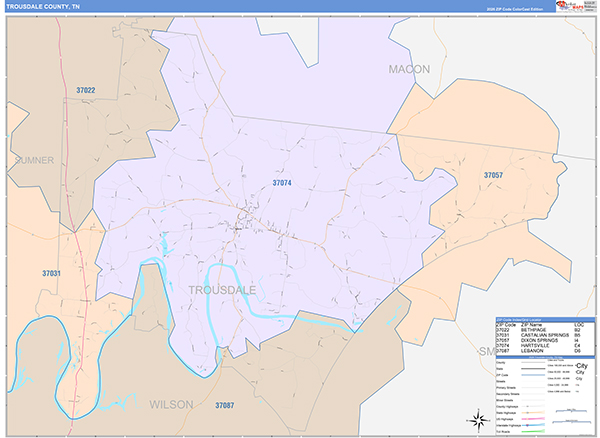Click the largest City sample in legend

581,366
